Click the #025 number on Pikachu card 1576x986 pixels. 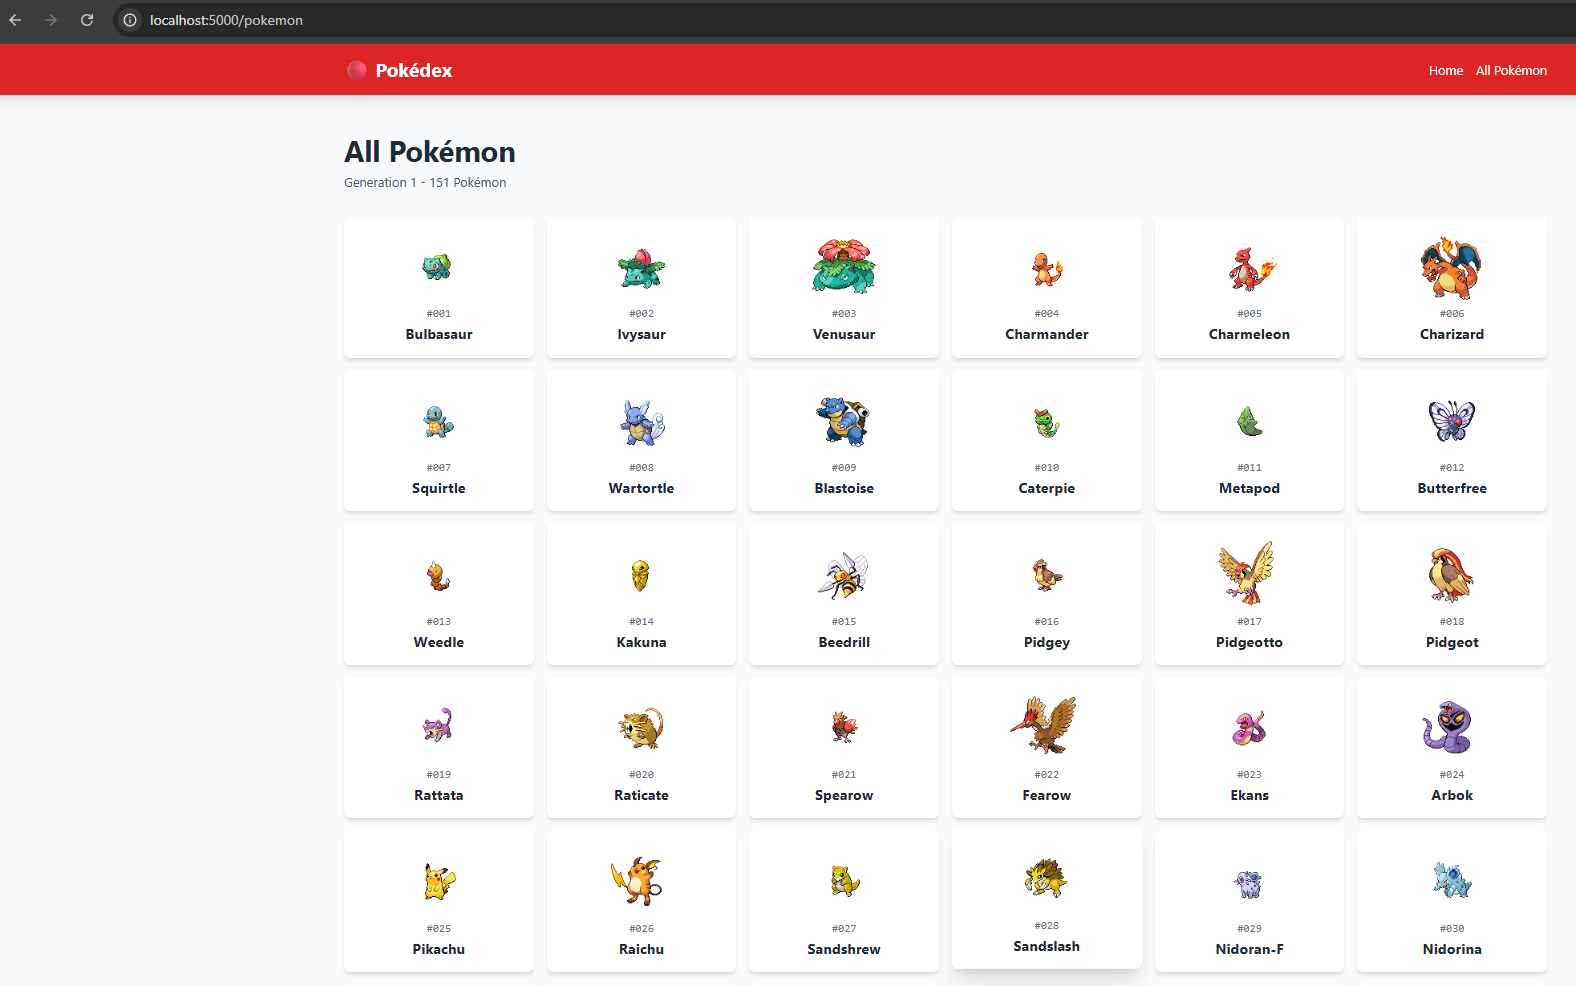[x=438, y=928]
